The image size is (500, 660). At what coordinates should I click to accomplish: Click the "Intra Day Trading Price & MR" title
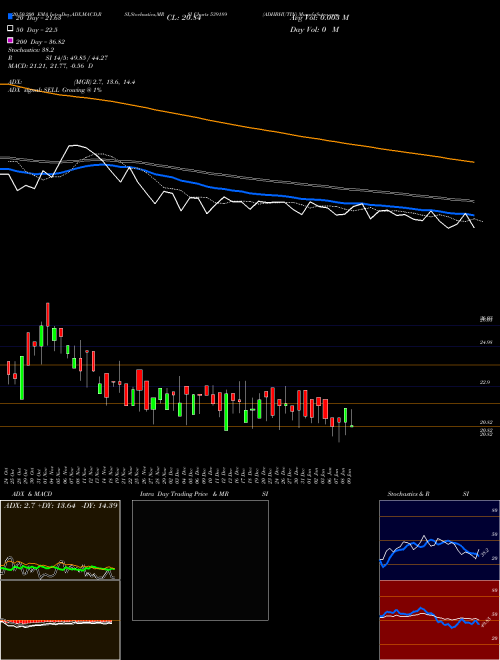coord(185,494)
